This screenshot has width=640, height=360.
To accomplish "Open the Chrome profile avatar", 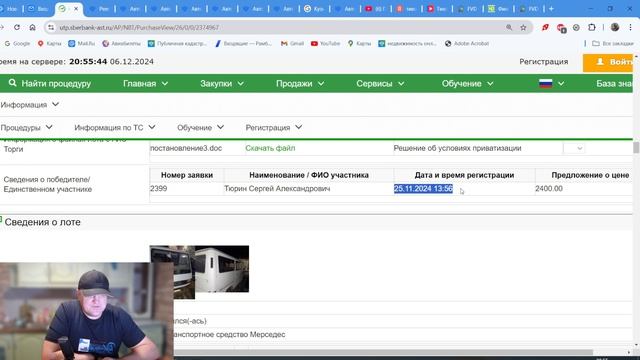I will pos(615,27).
